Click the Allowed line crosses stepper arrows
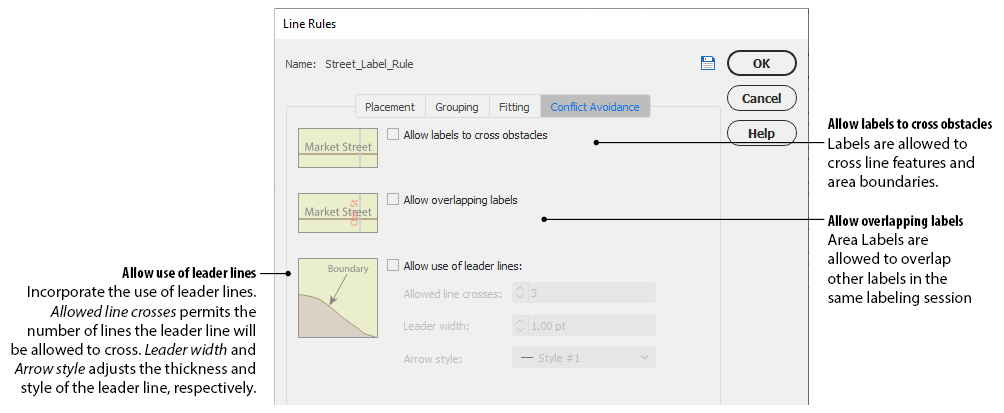The width and height of the screenshot is (1004, 413). coord(519,293)
